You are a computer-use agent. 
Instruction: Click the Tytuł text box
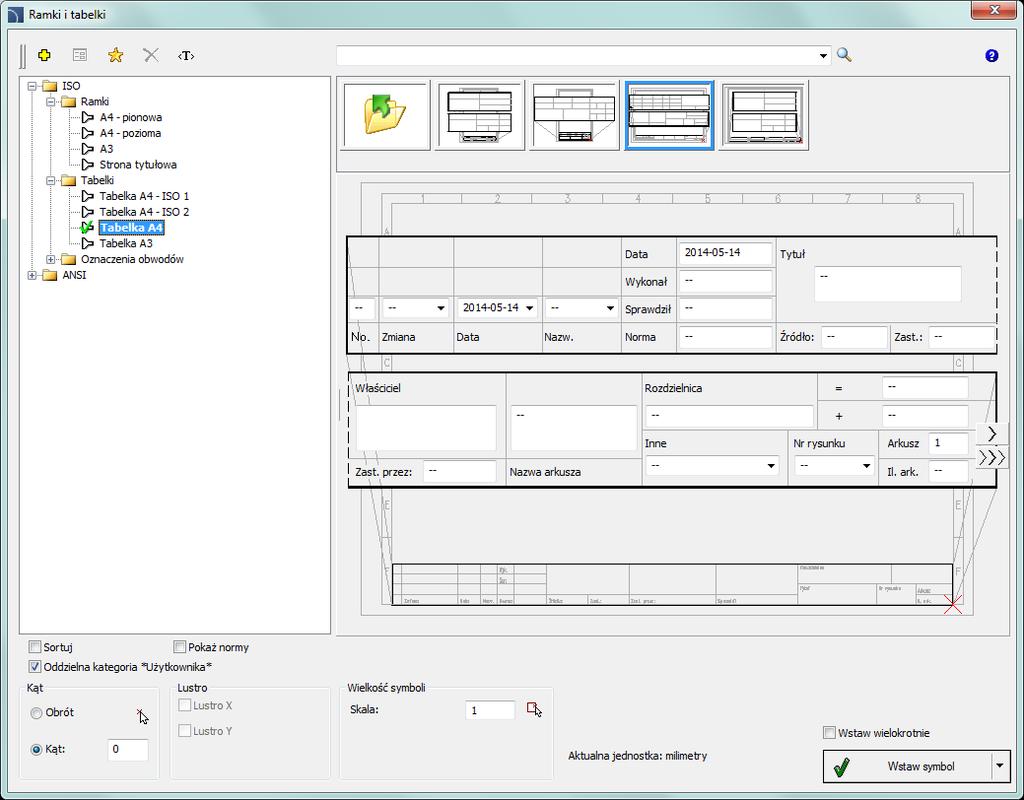coord(888,283)
